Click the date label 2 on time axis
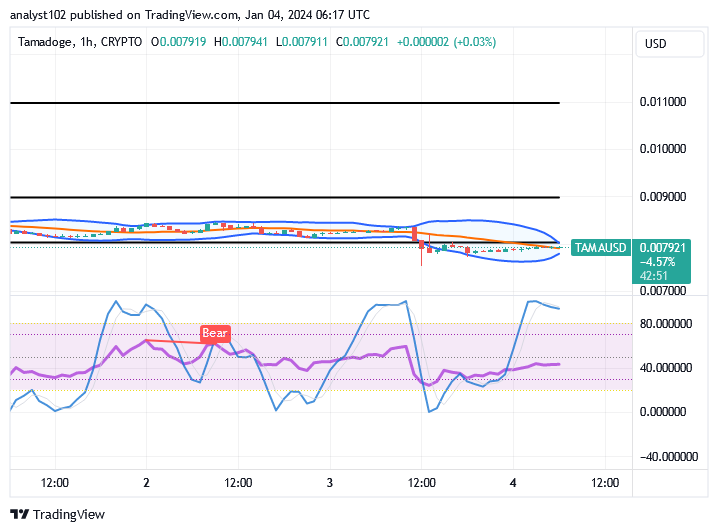The height and width of the screenshot is (532, 718). (x=146, y=483)
